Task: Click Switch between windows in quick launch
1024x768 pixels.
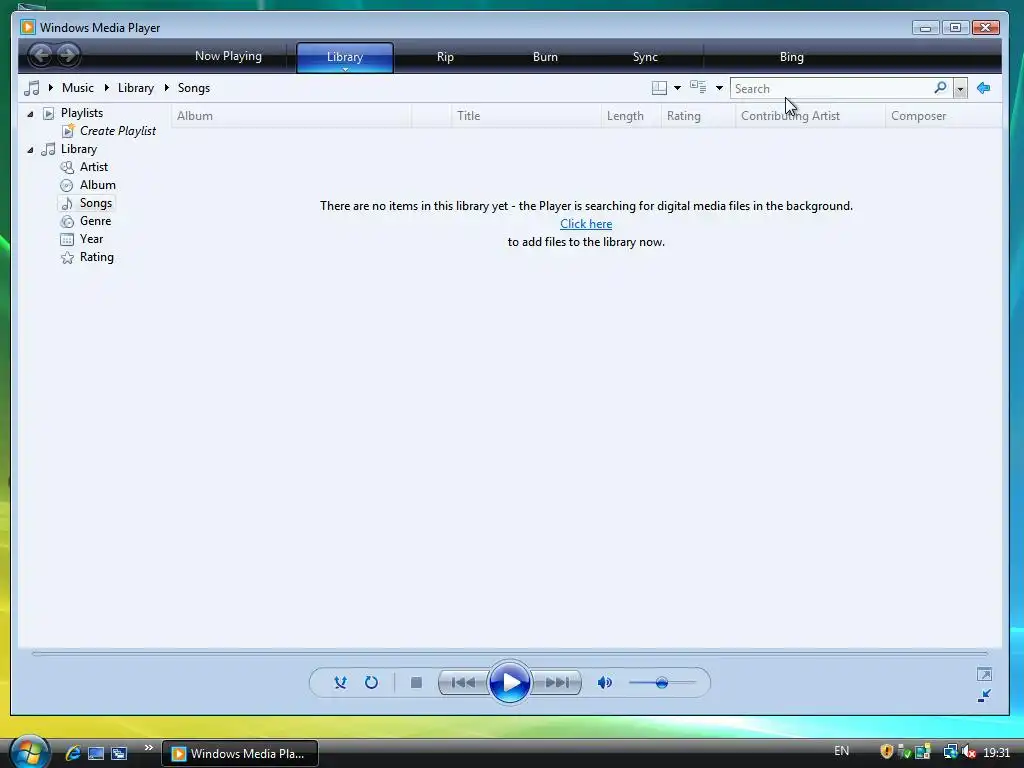Action: point(119,754)
